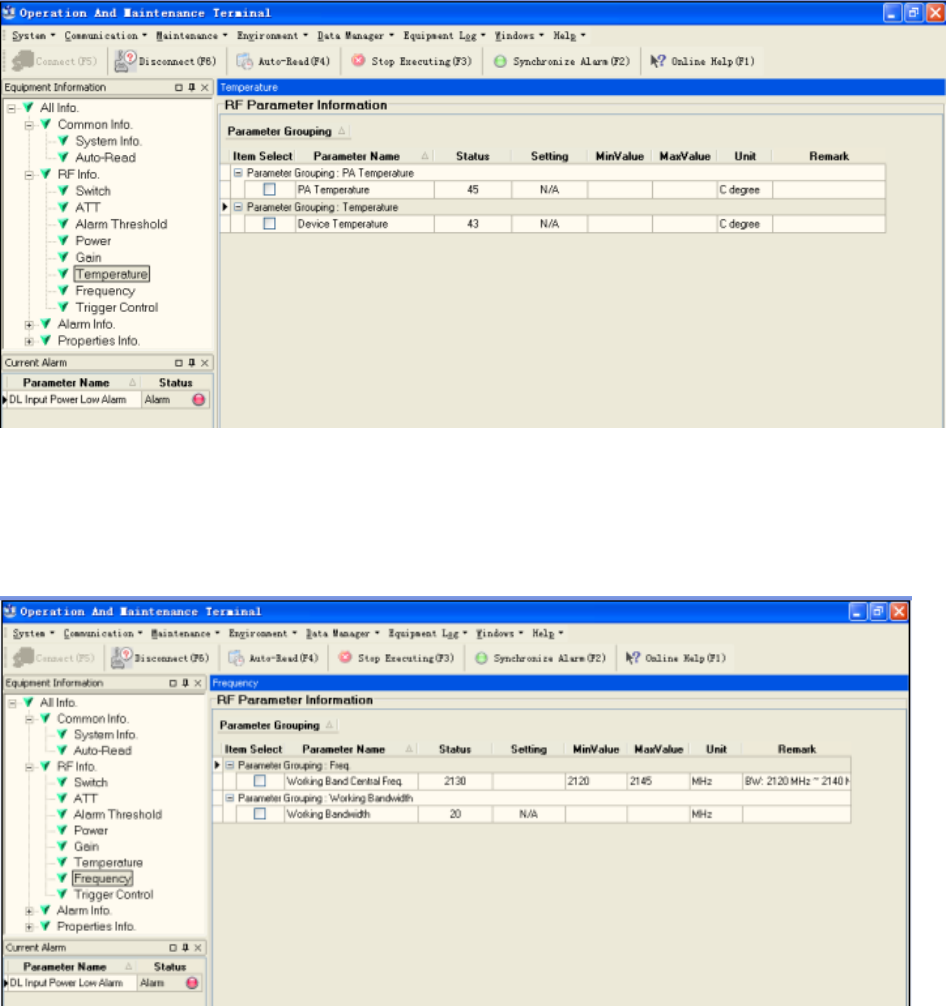Tick the Device Temperature checkbox

270,223
